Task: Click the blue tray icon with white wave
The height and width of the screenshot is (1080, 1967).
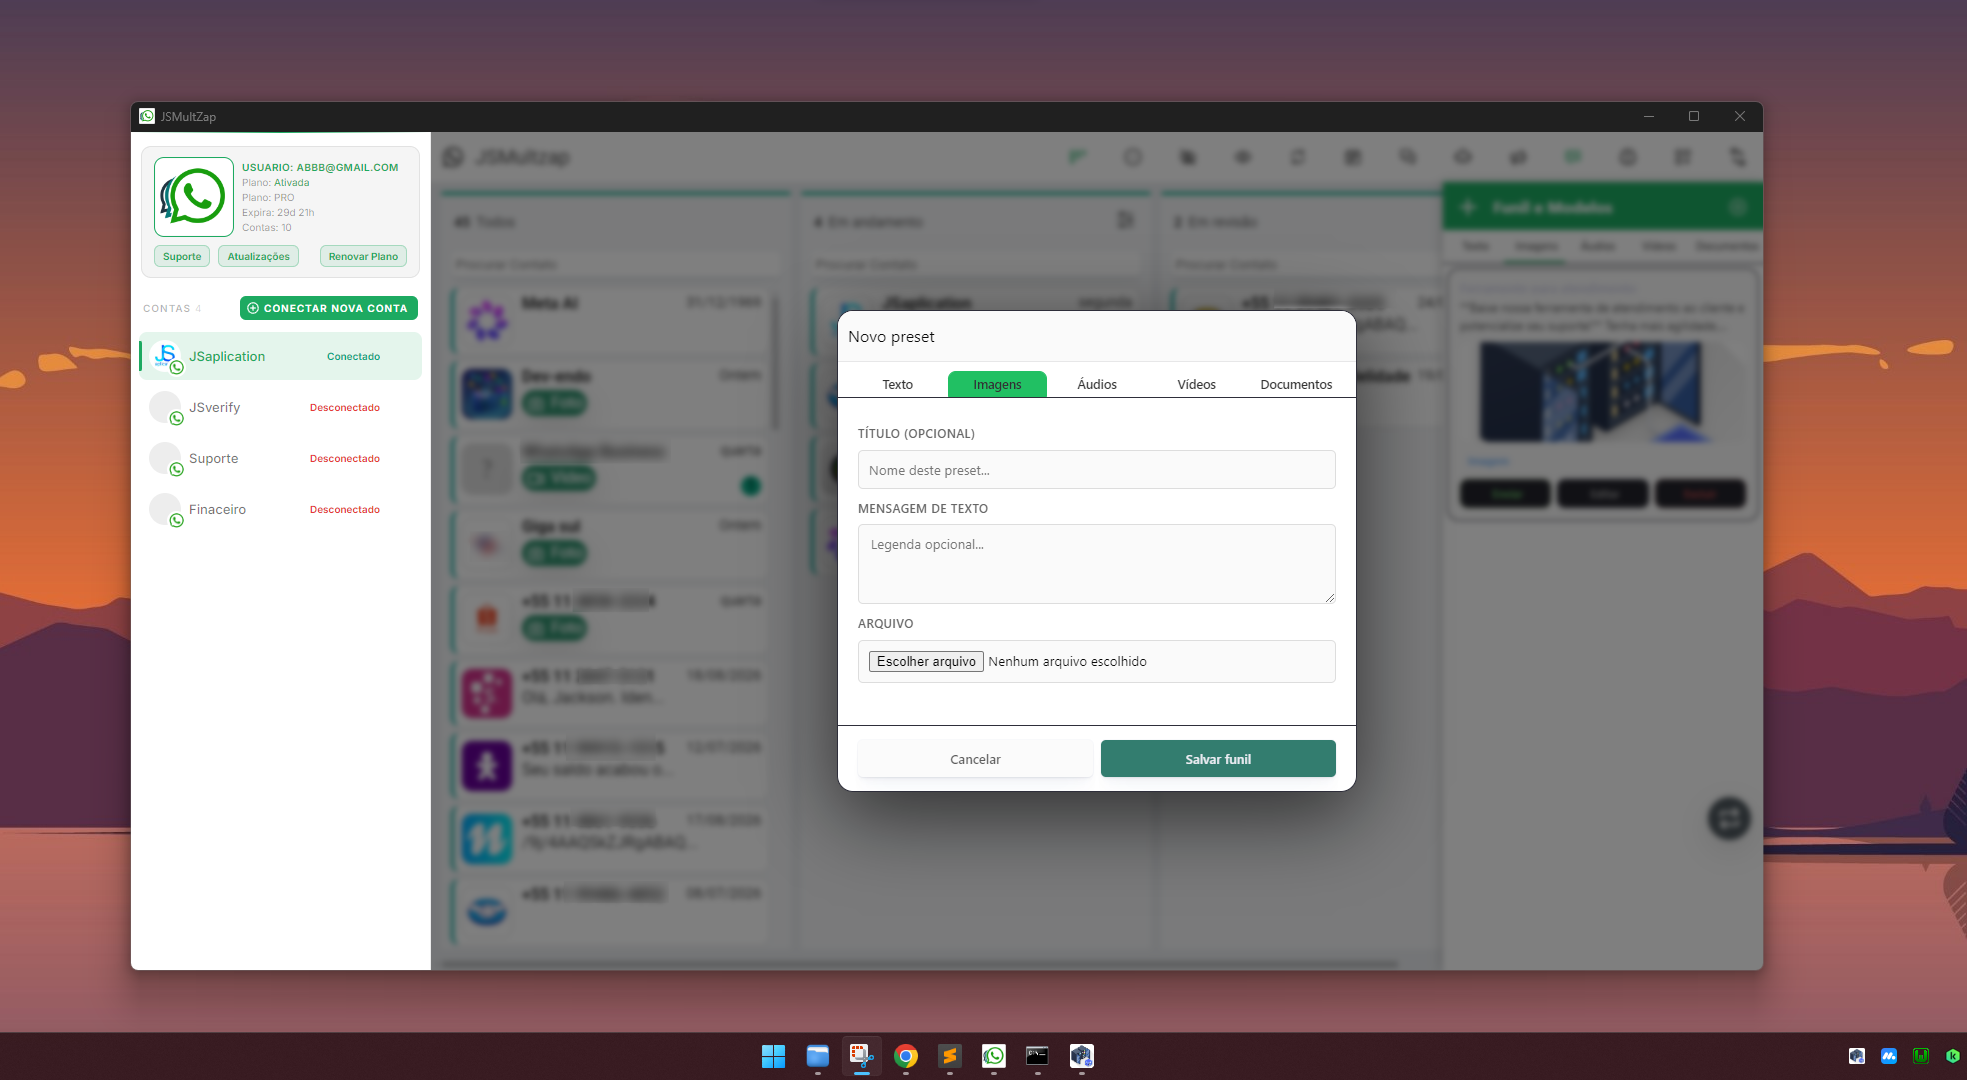Action: (1889, 1056)
